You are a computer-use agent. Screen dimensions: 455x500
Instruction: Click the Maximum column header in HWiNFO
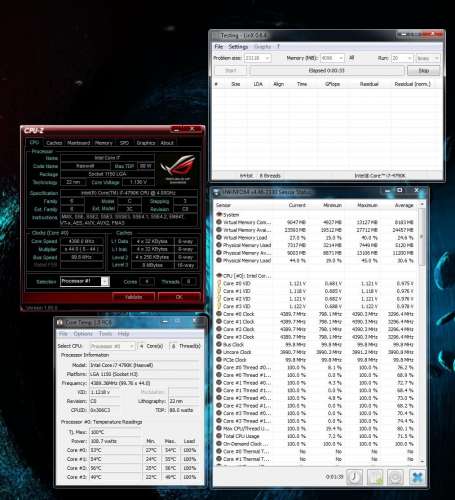click(x=367, y=205)
